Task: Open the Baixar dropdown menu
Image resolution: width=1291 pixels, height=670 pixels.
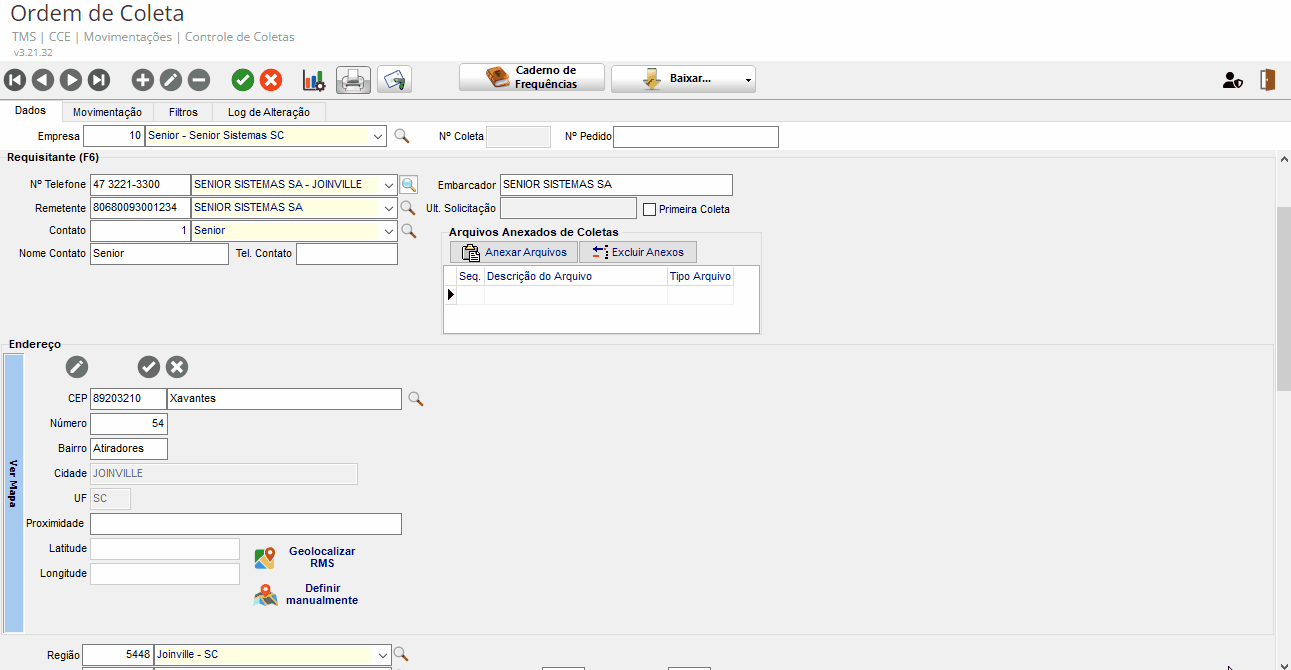Action: (748, 79)
